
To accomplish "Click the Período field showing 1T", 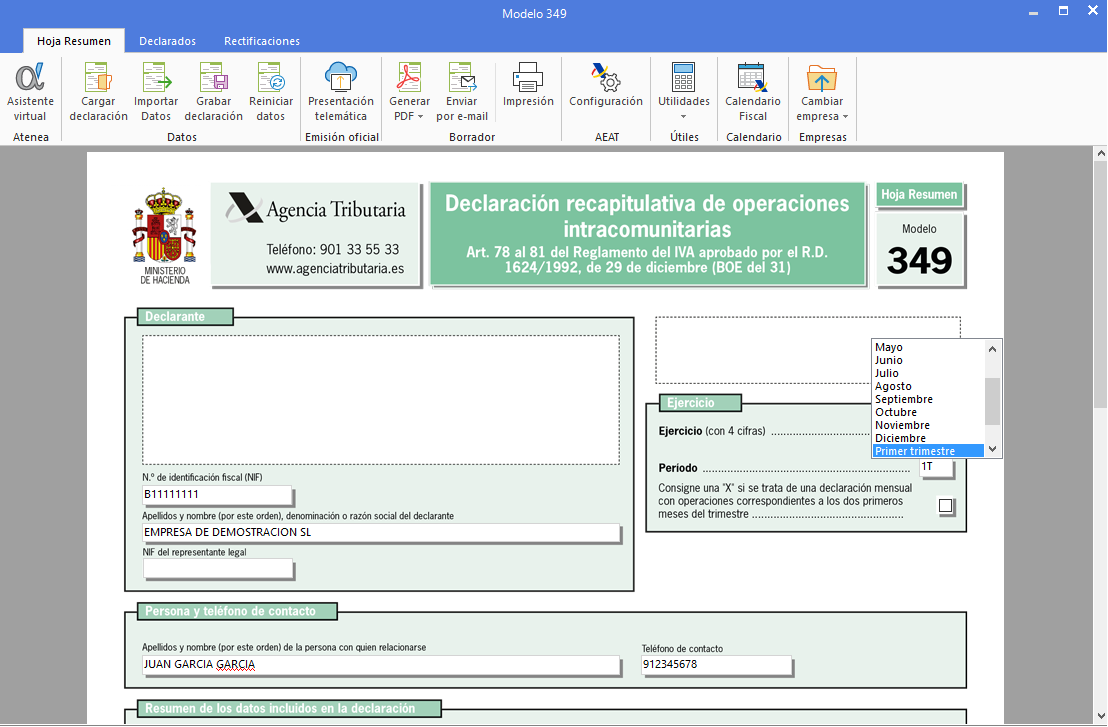I will 936,466.
